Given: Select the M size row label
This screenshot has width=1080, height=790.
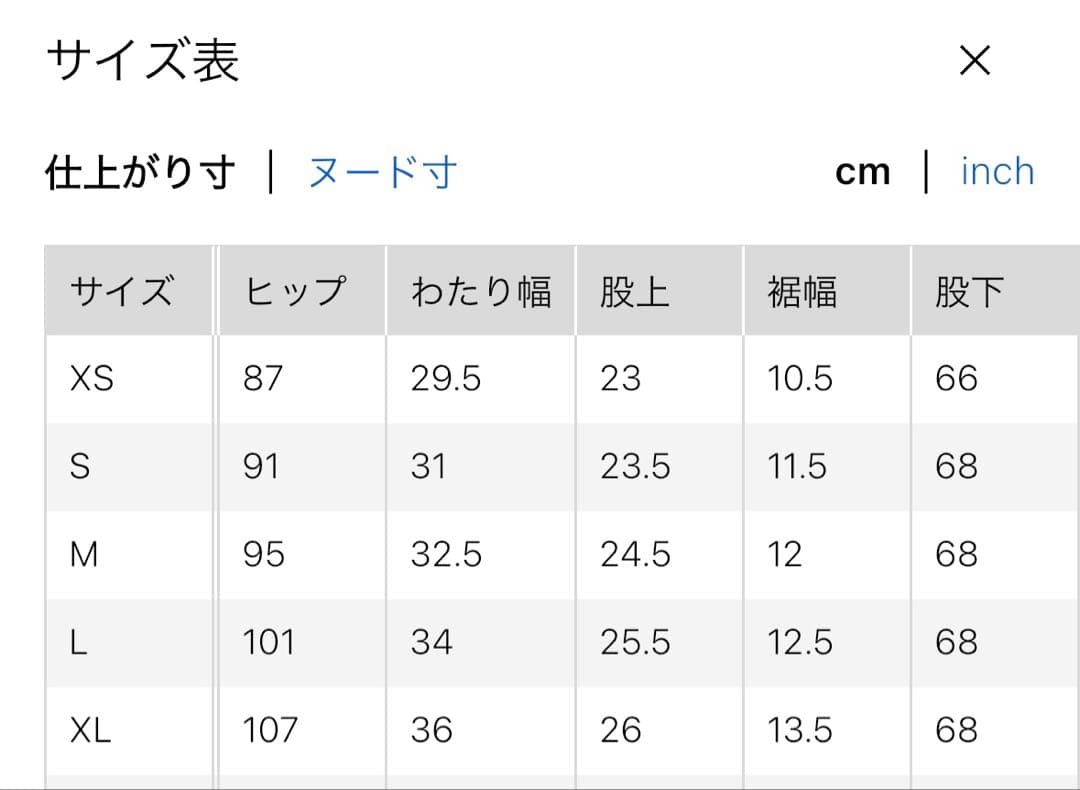Looking at the screenshot, I should (84, 554).
